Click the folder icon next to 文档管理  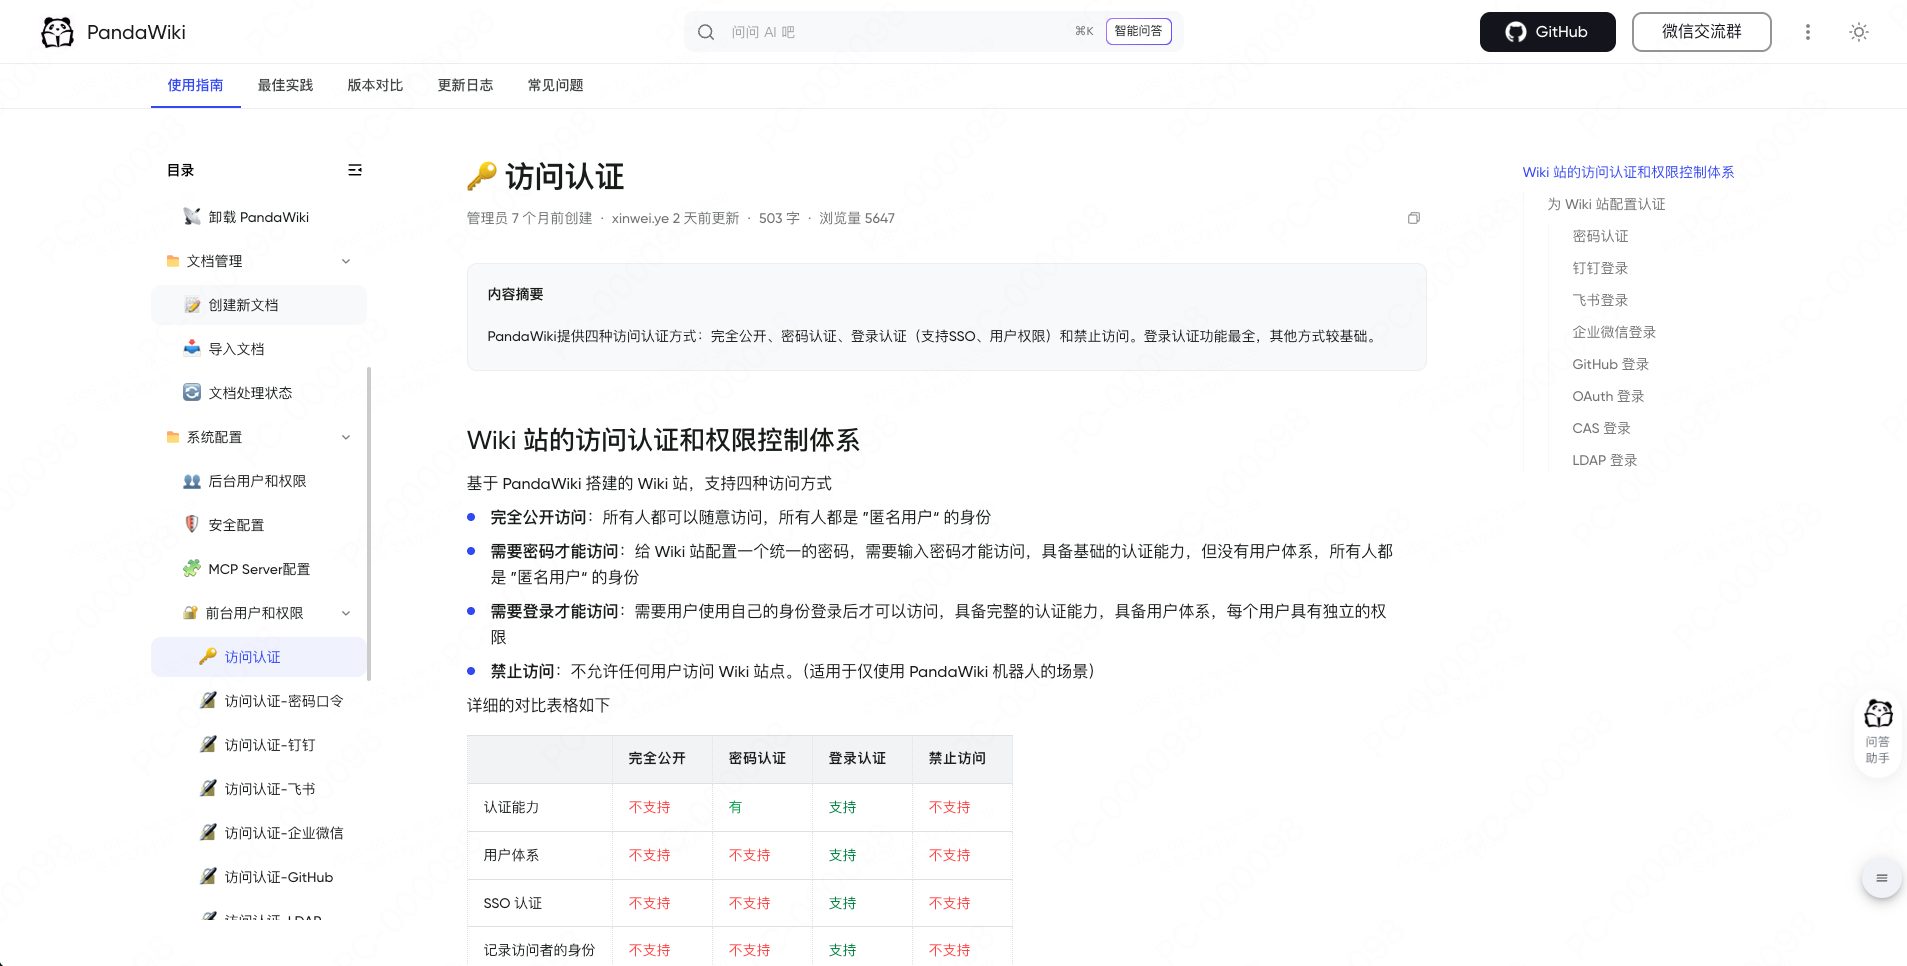coord(173,261)
